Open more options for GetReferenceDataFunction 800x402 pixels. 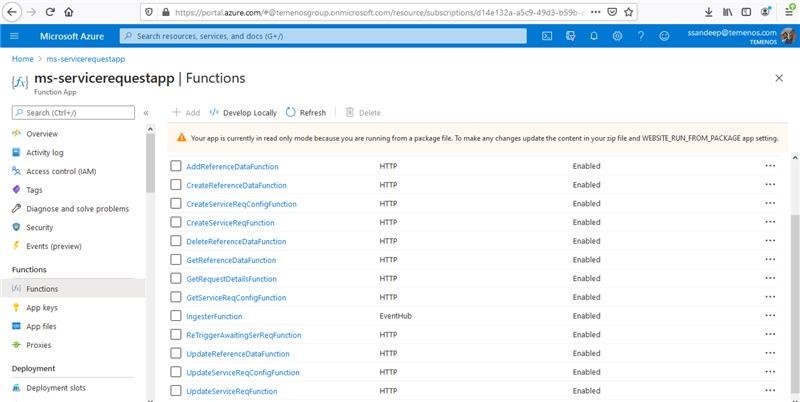pyautogui.click(x=770, y=260)
